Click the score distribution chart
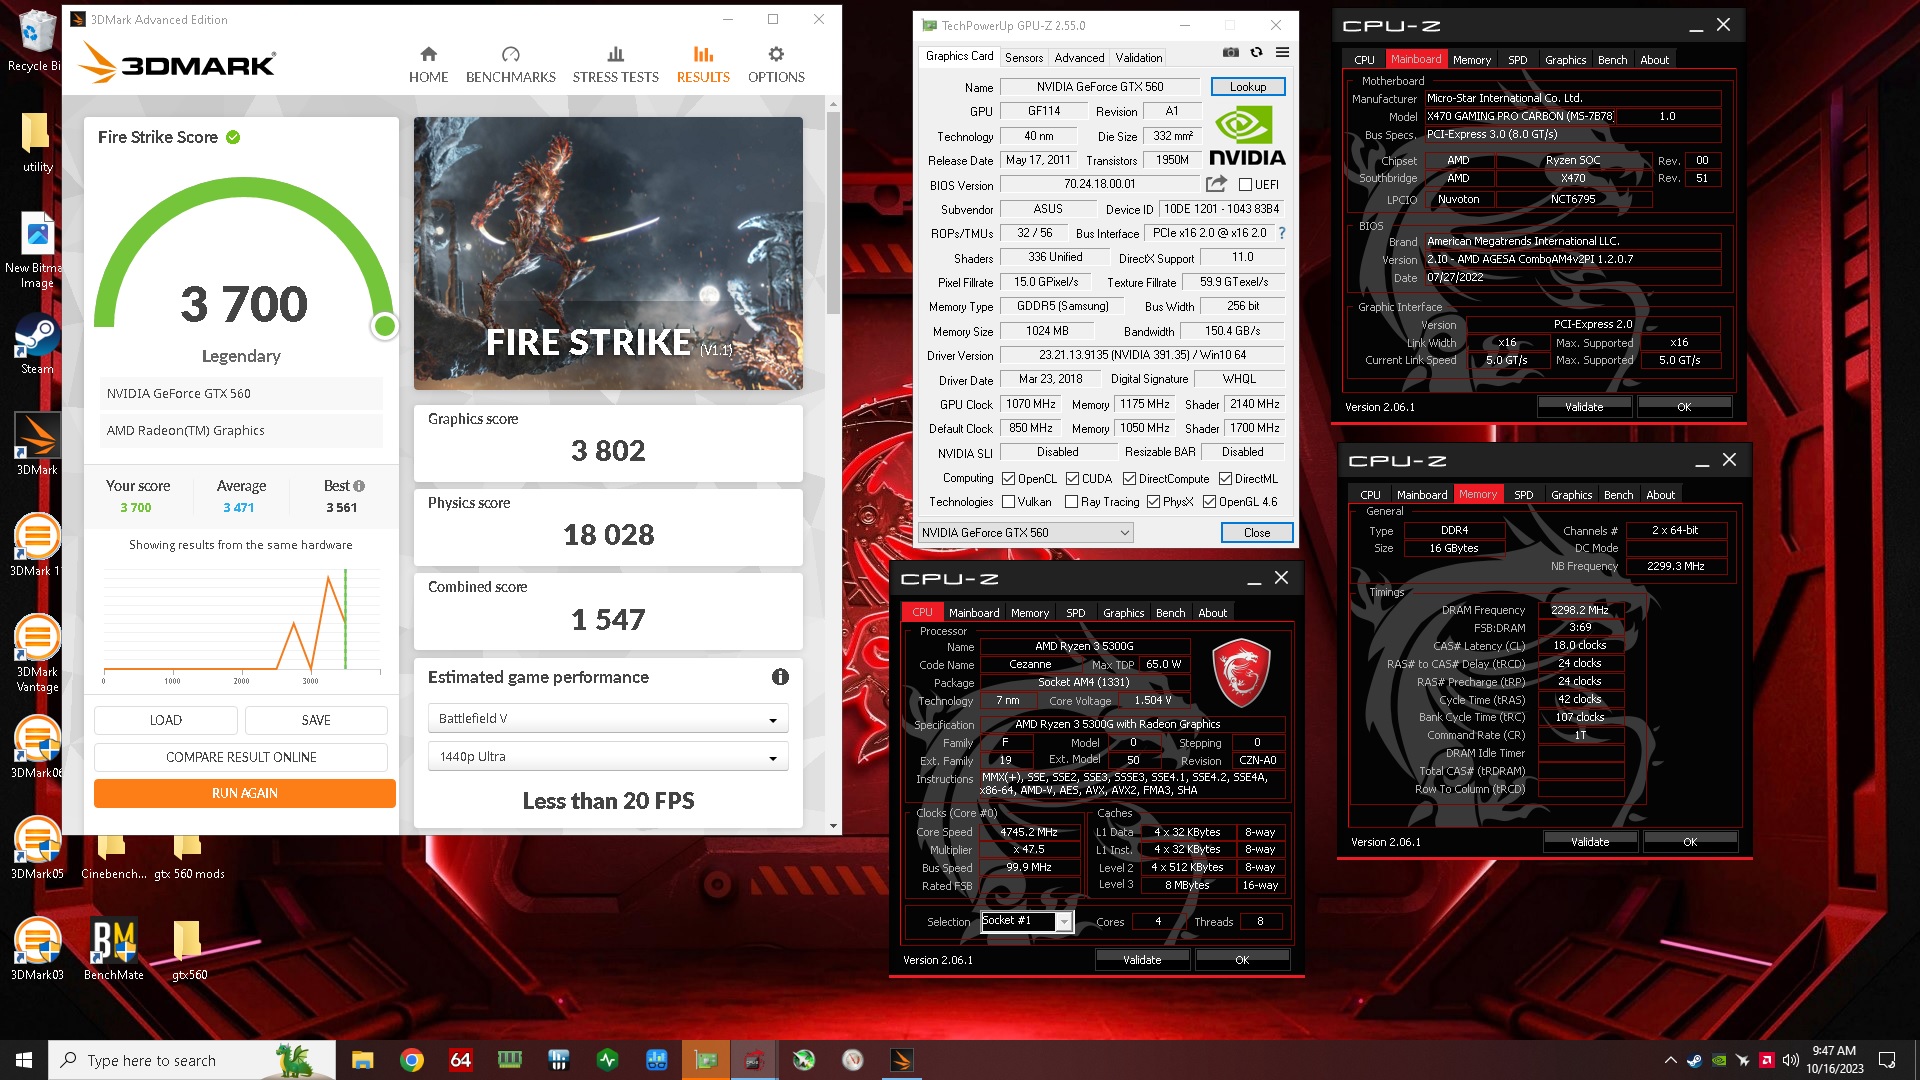 click(x=241, y=625)
